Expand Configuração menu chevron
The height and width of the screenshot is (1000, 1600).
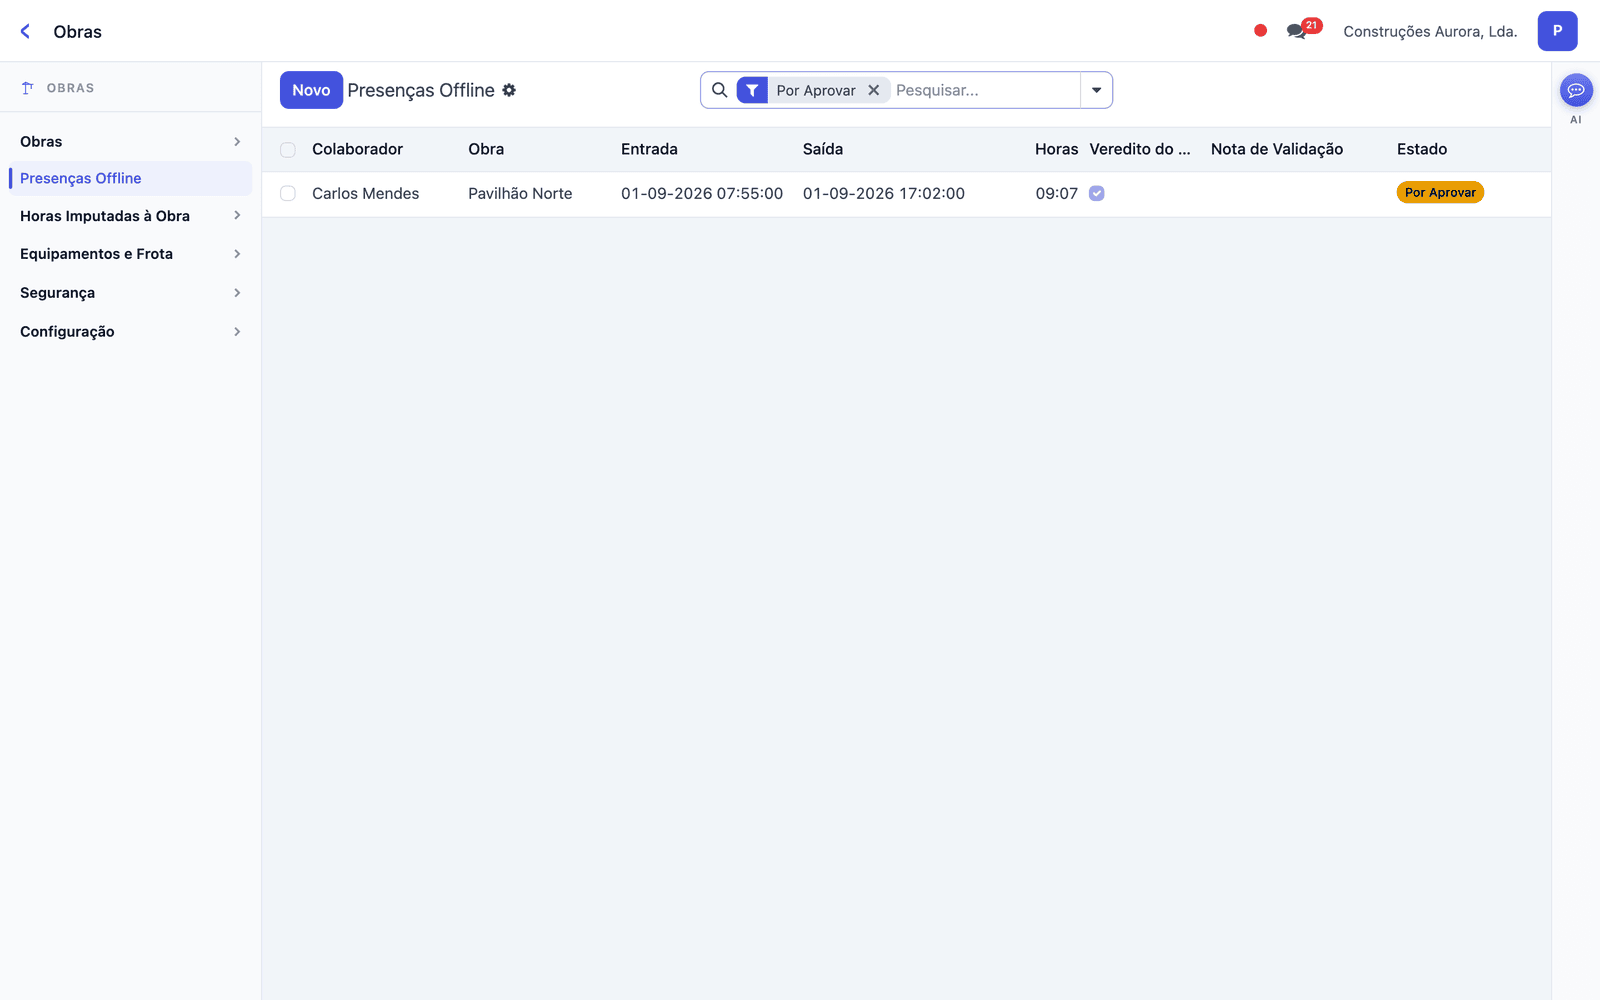[237, 332]
